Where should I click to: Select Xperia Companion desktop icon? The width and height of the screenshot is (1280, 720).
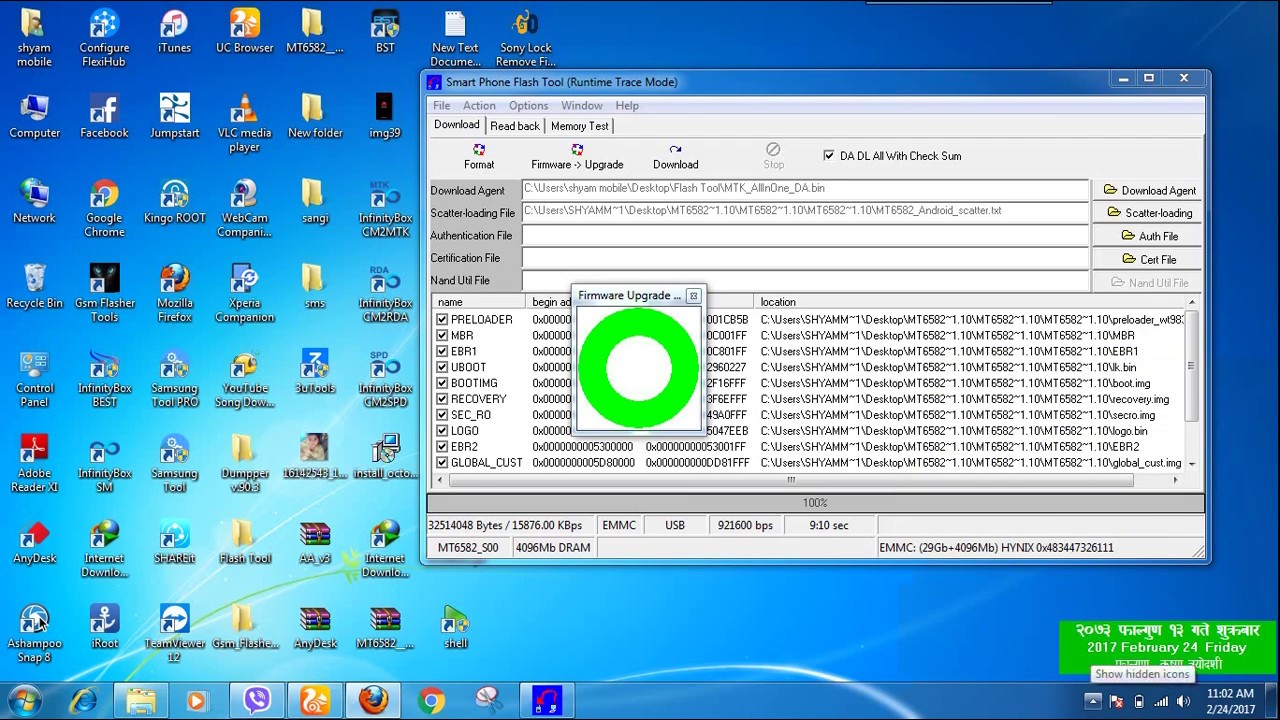(x=244, y=294)
